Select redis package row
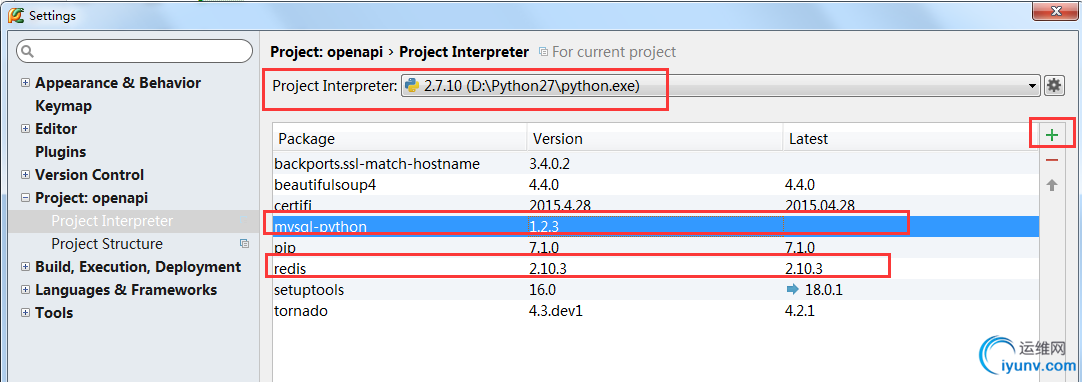 (655, 269)
